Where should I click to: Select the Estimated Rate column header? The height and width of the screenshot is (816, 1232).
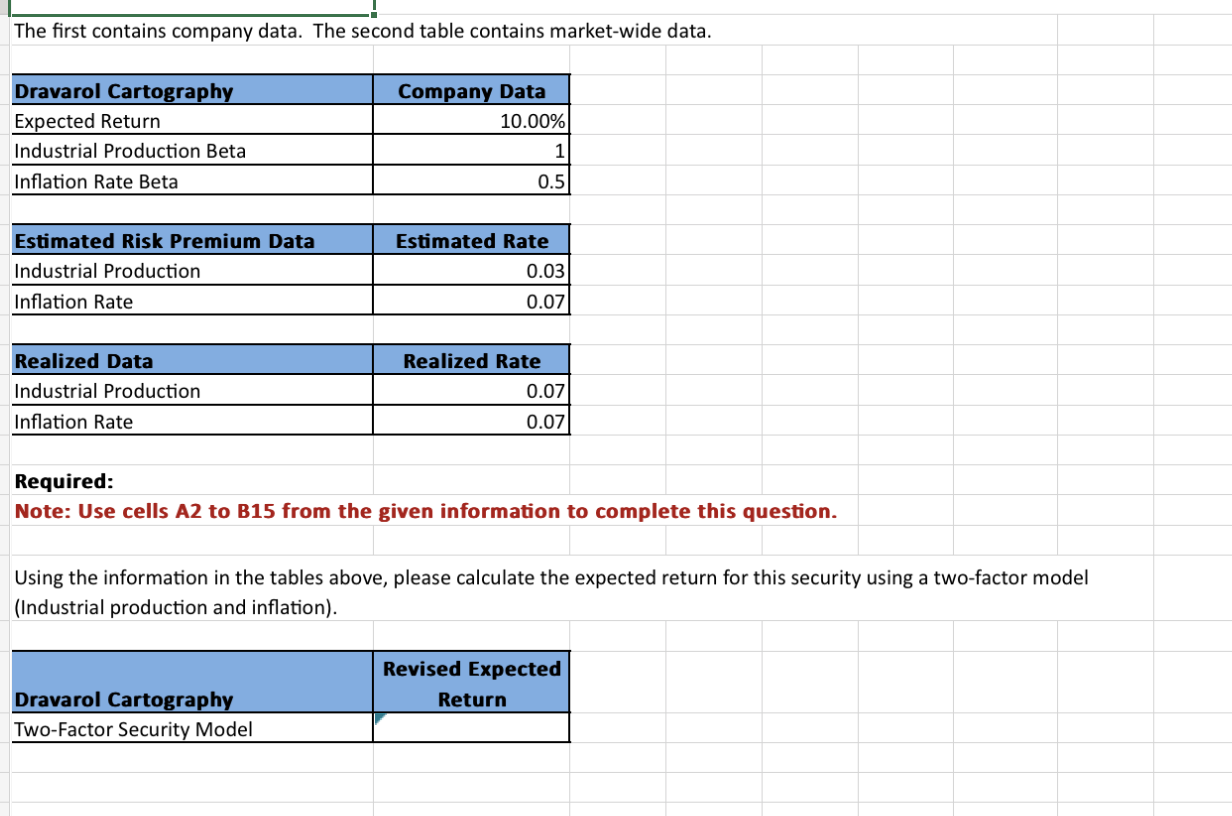(470, 241)
